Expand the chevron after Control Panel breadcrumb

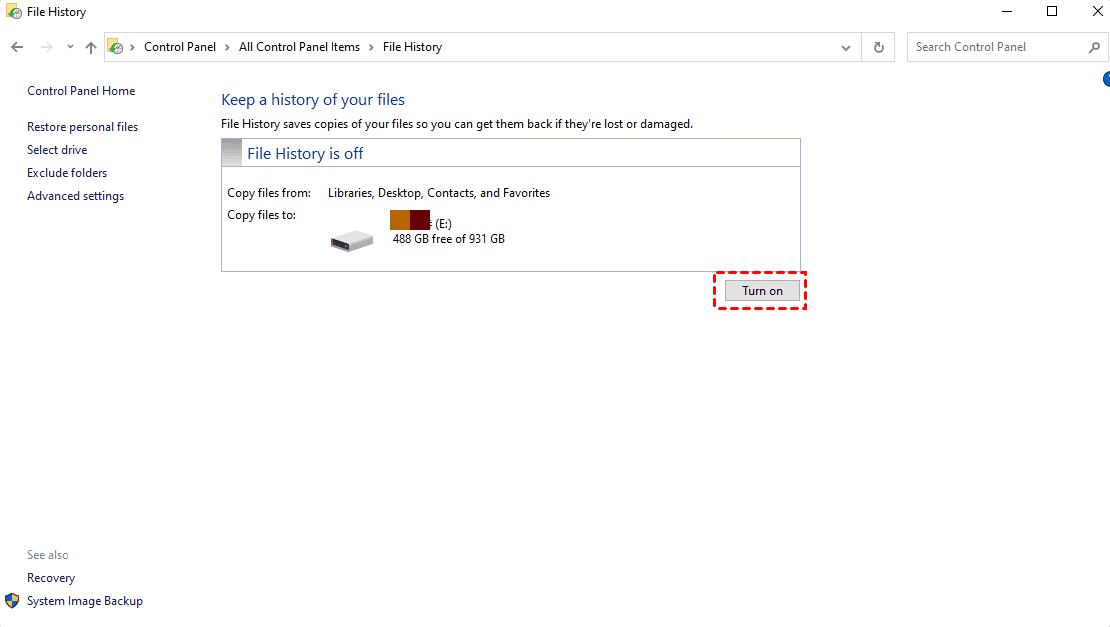[x=227, y=47]
